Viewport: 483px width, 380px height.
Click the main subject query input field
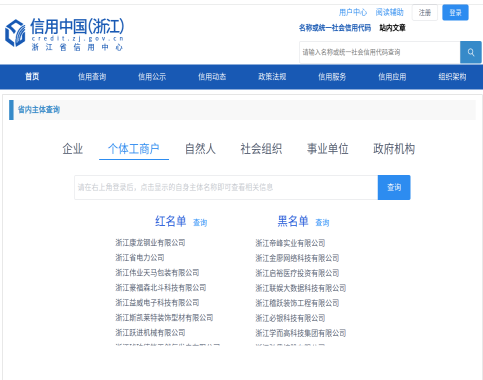coord(226,187)
